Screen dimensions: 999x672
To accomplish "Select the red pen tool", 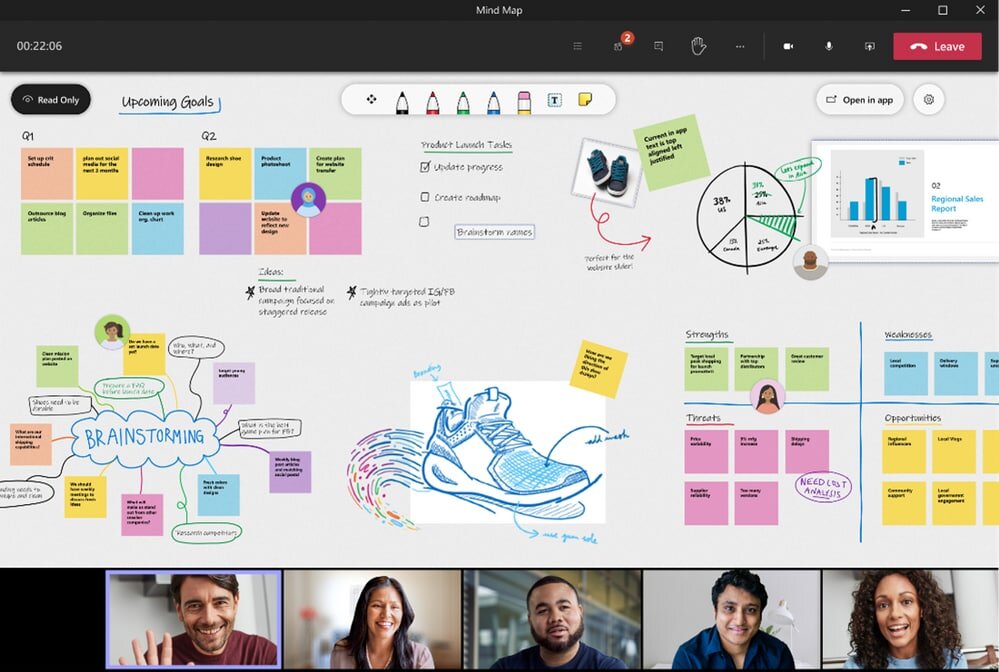I will 432,100.
